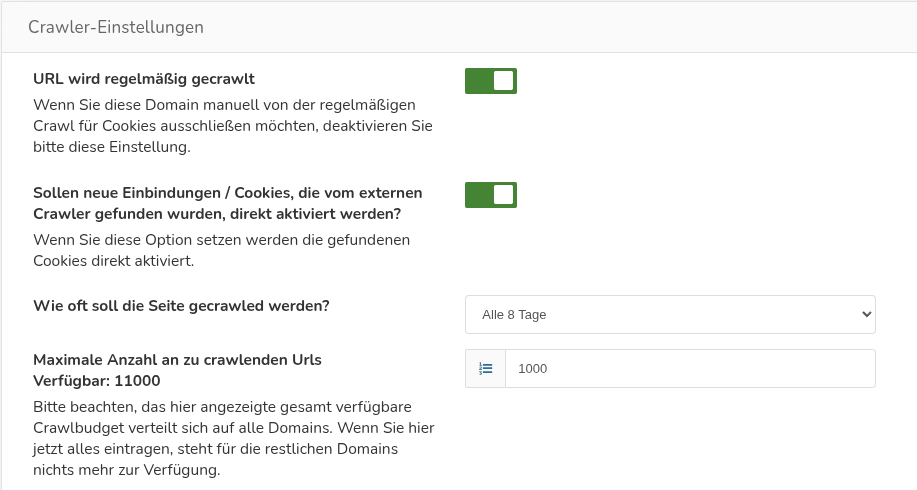Screen dimensions: 917x490
Task: Open the 'Alle 8 Tage' crawl frequency dropdown
Action: [x=670, y=315]
